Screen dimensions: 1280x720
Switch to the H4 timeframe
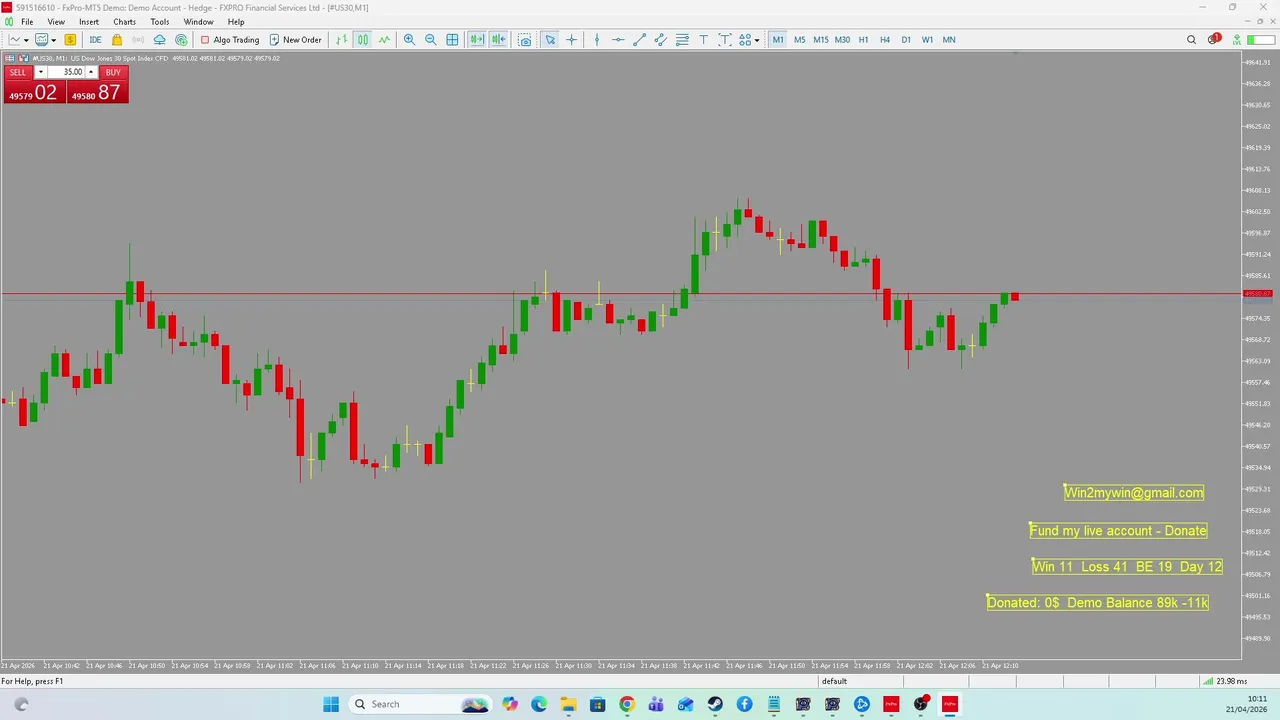[x=884, y=40]
